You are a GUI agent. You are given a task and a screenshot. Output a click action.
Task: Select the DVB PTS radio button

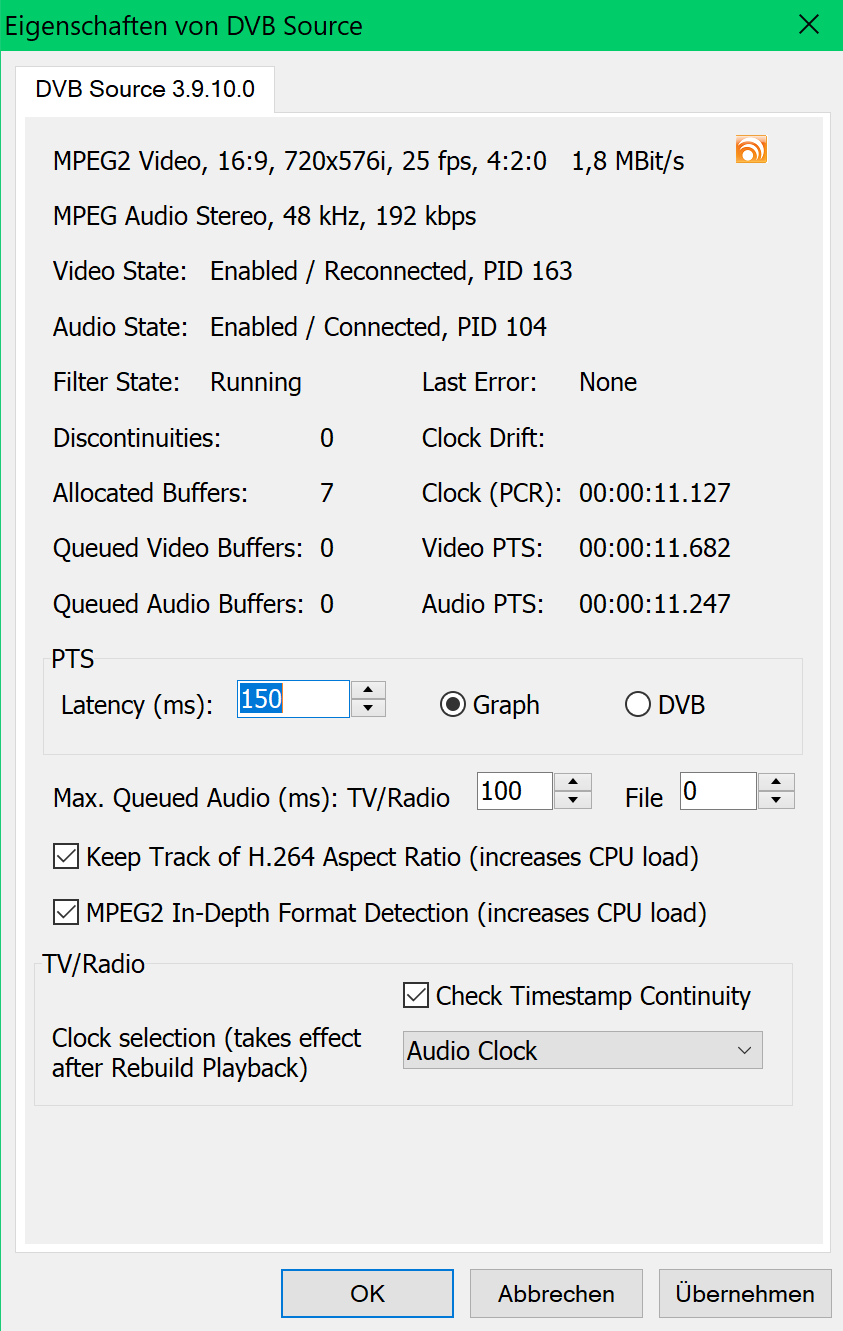pyautogui.click(x=638, y=705)
